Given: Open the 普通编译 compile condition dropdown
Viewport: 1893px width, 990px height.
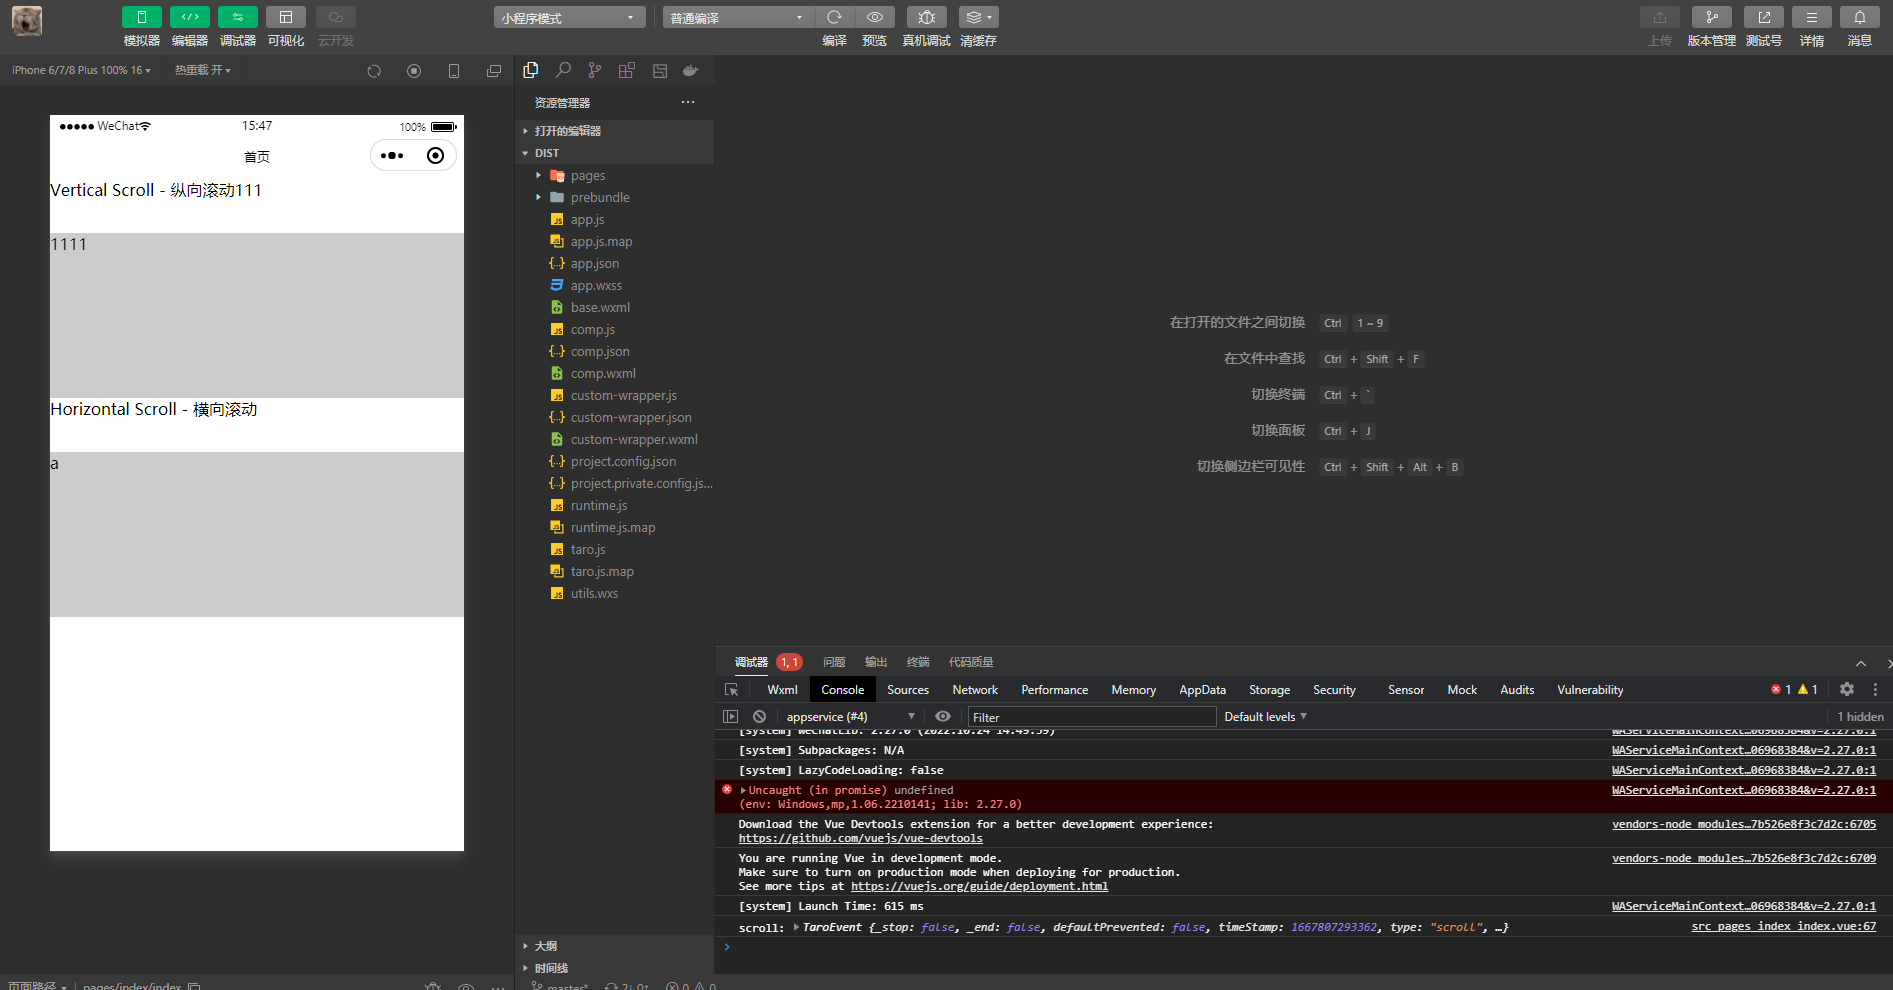Looking at the screenshot, I should [736, 17].
